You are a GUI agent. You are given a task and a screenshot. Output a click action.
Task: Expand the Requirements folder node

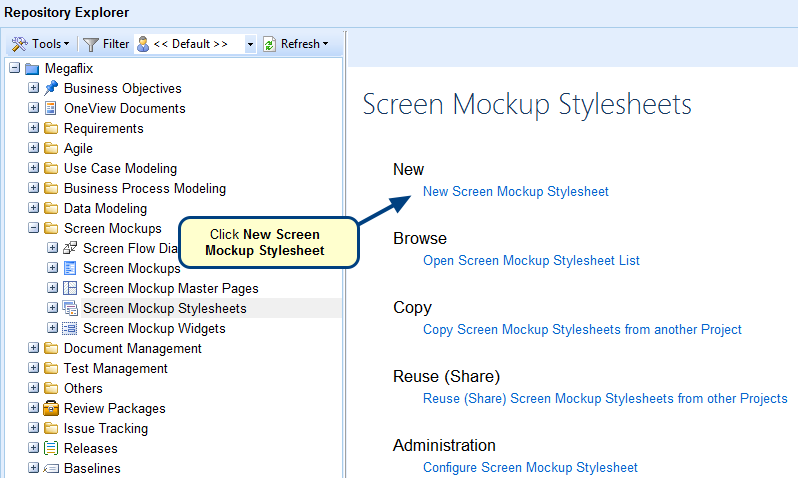33,128
